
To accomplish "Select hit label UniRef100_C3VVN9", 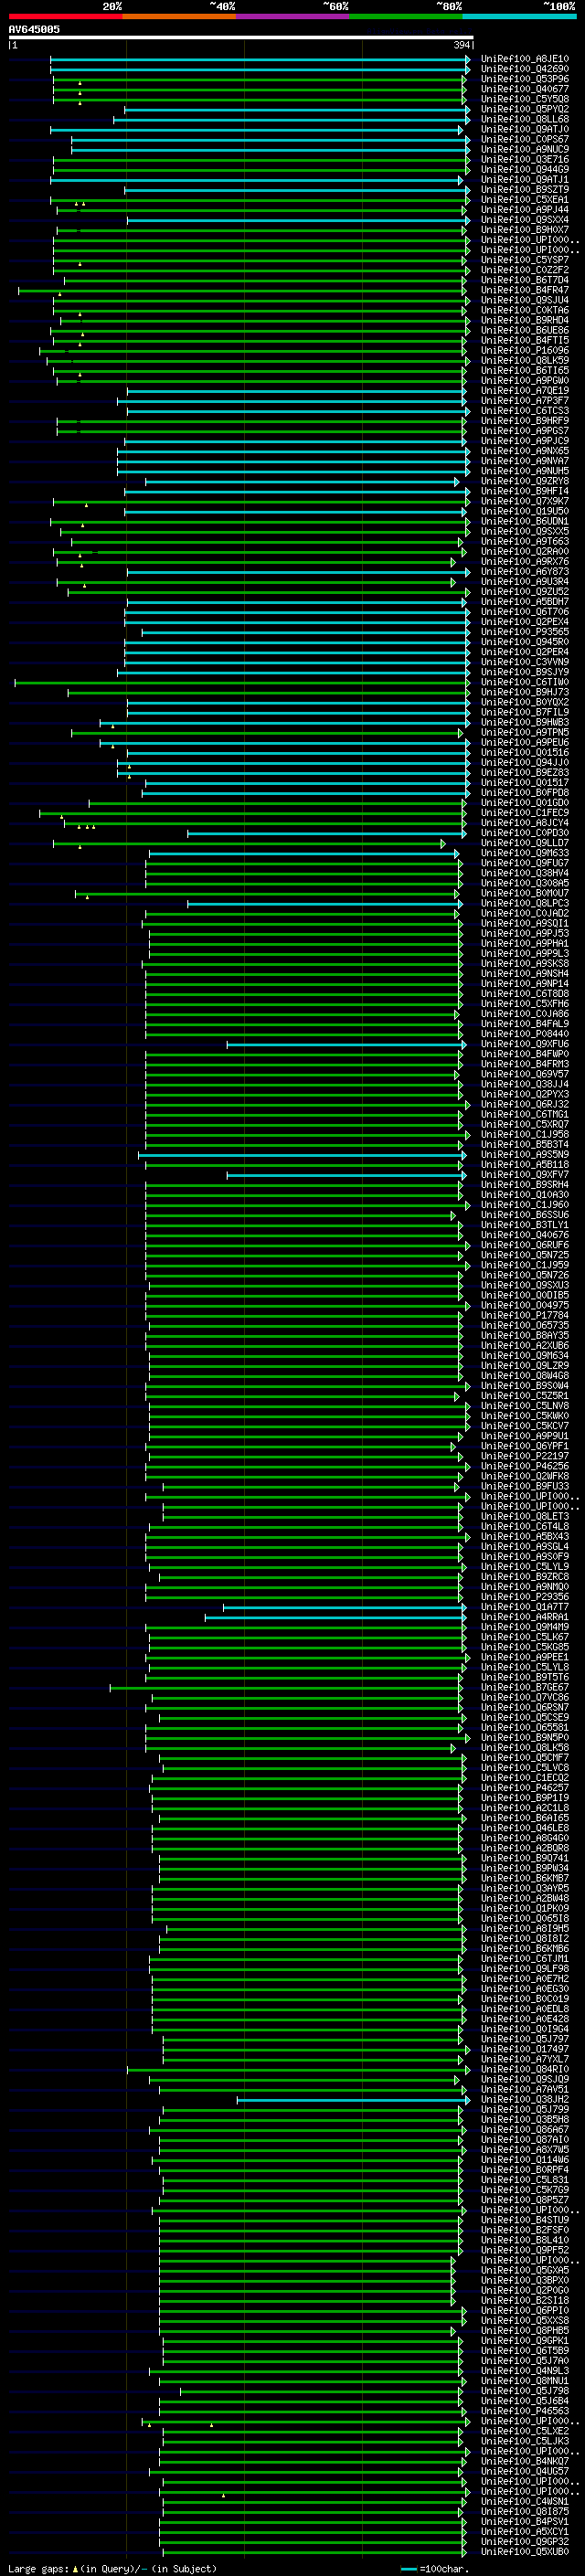I will (x=525, y=662).
